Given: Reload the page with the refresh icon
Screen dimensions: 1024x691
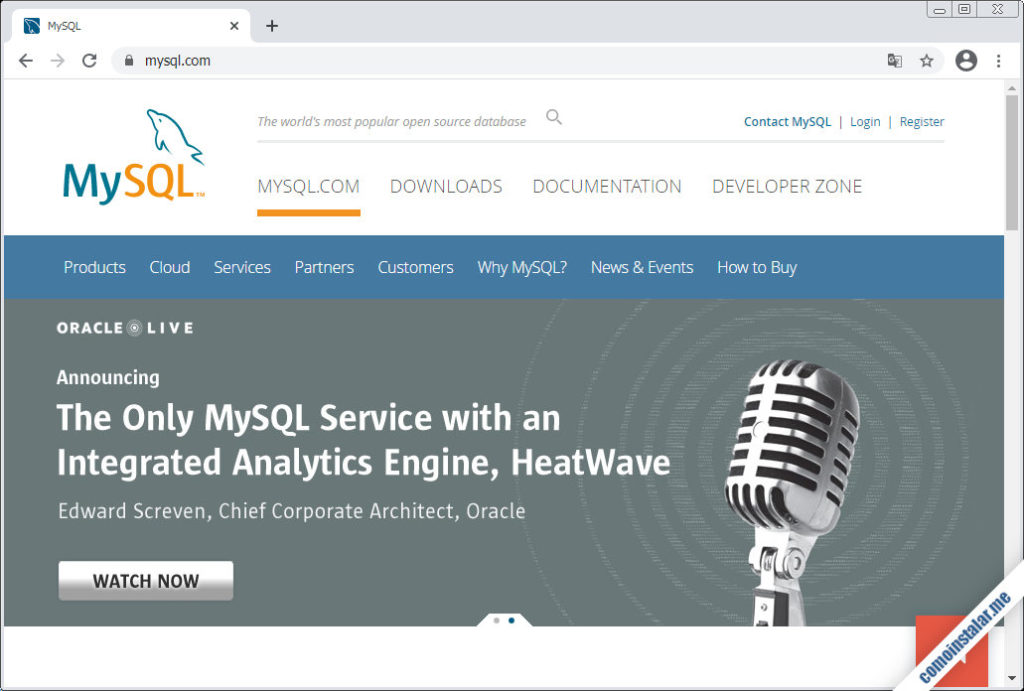Looking at the screenshot, I should coord(90,61).
